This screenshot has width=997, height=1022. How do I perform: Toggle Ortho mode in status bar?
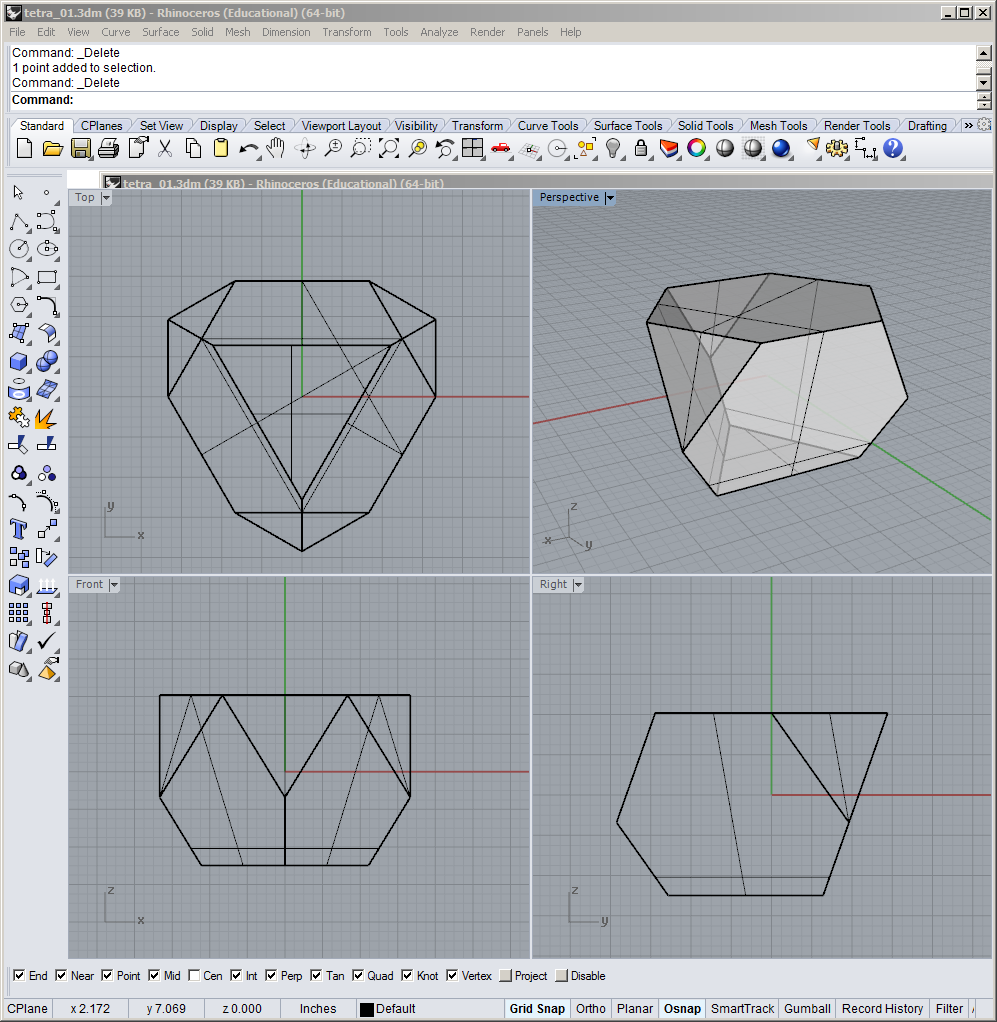tap(590, 1009)
